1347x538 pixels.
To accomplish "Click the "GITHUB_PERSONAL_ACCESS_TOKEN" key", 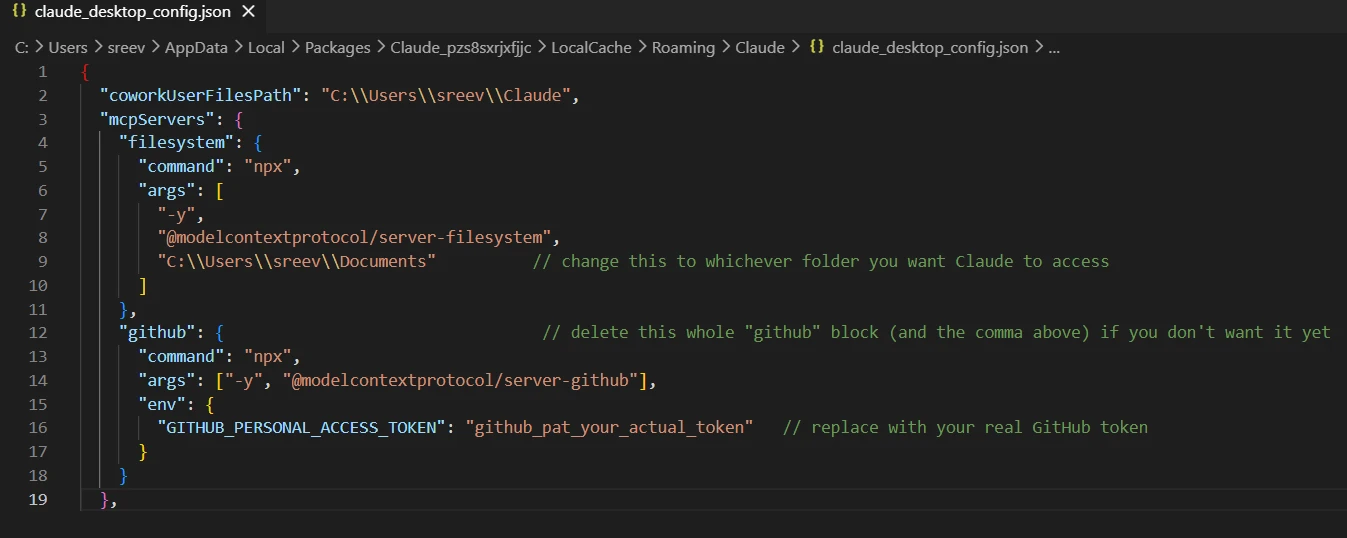I will point(302,427).
